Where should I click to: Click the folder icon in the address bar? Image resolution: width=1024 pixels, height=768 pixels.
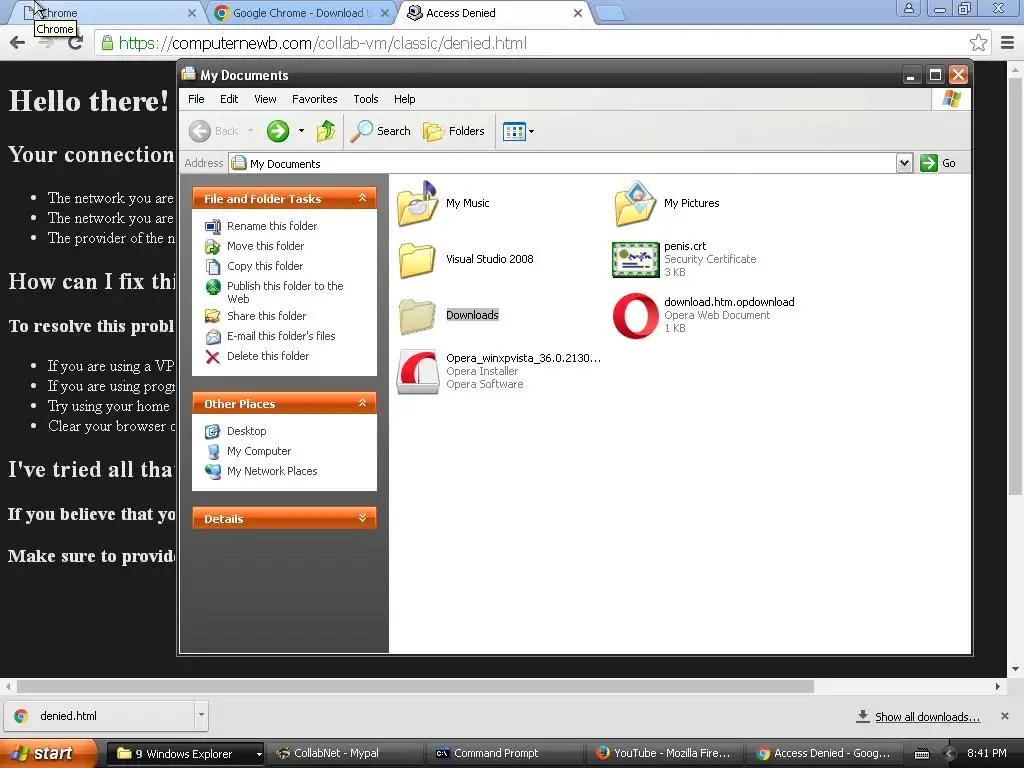click(239, 163)
